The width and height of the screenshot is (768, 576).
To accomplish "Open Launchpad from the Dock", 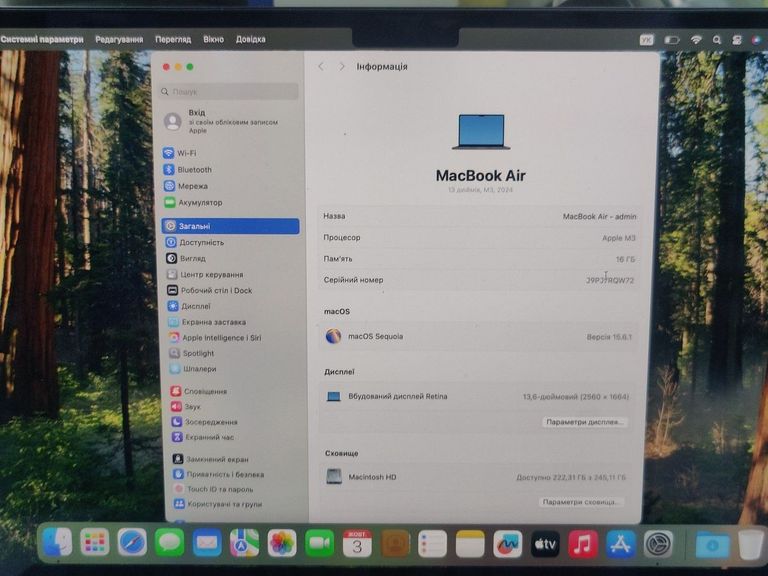I will click(x=95, y=542).
